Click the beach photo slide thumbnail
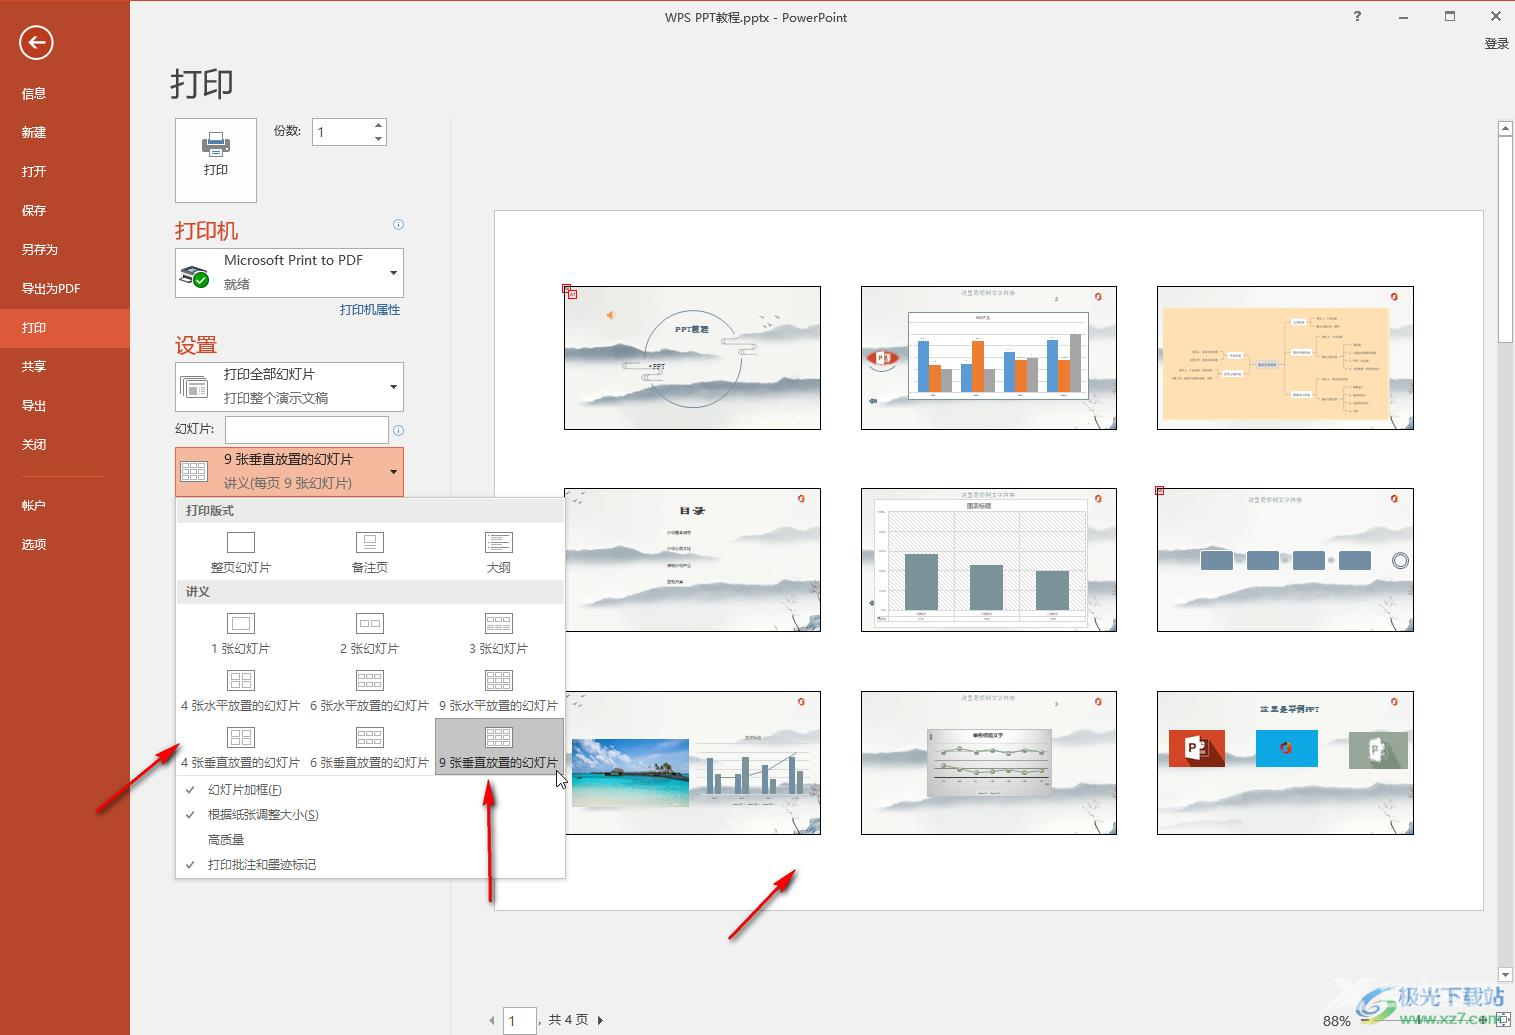Screen dimensions: 1515x1035 (x=692, y=762)
